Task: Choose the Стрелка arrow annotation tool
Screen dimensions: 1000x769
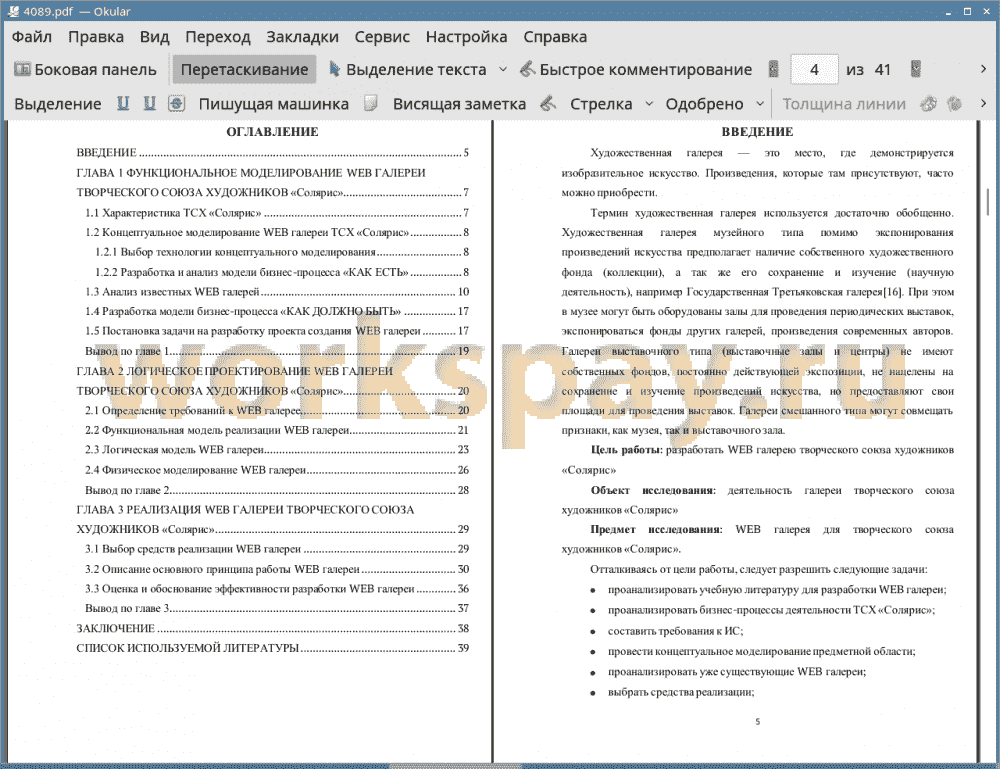Action: point(601,104)
